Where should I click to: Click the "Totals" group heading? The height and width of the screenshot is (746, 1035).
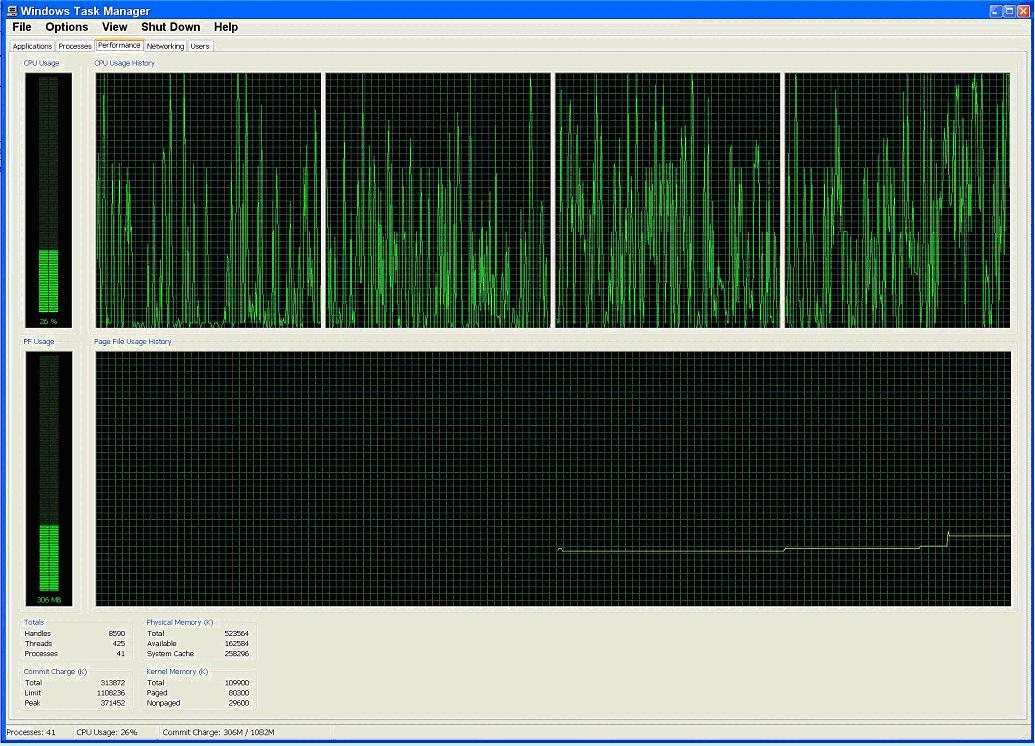34,622
